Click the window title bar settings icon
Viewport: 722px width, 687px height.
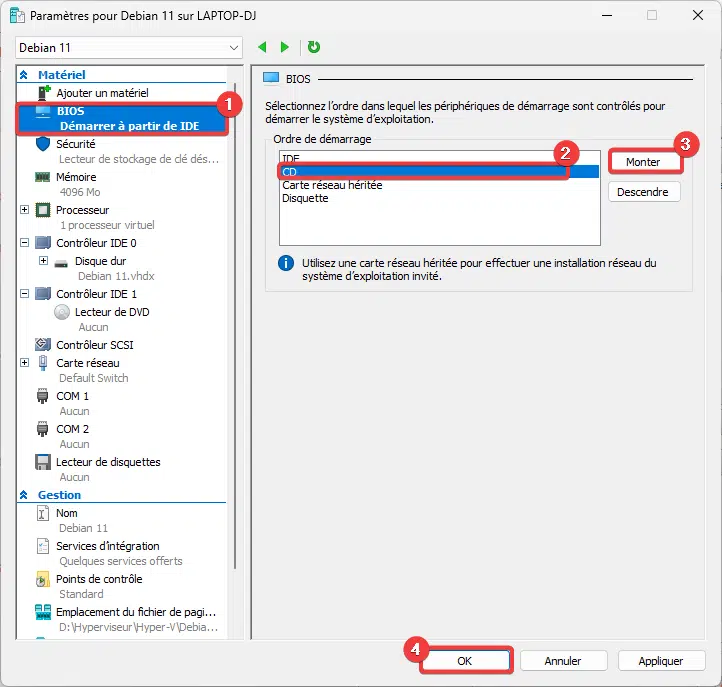17,16
